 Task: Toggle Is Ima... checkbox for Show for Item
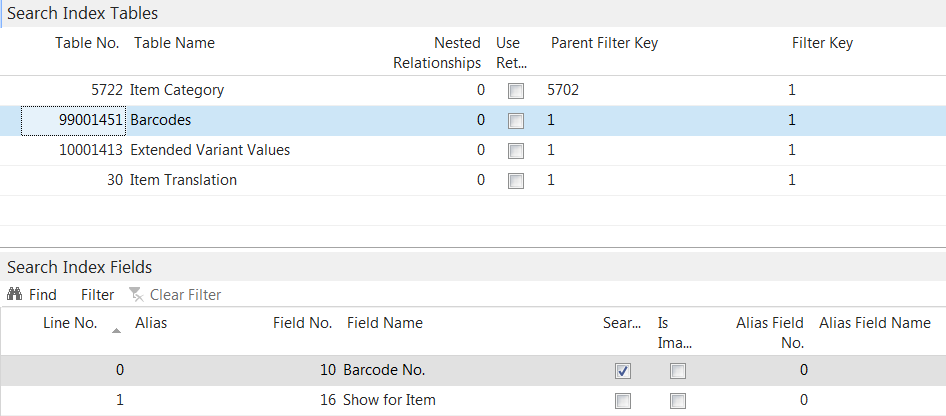pos(678,401)
